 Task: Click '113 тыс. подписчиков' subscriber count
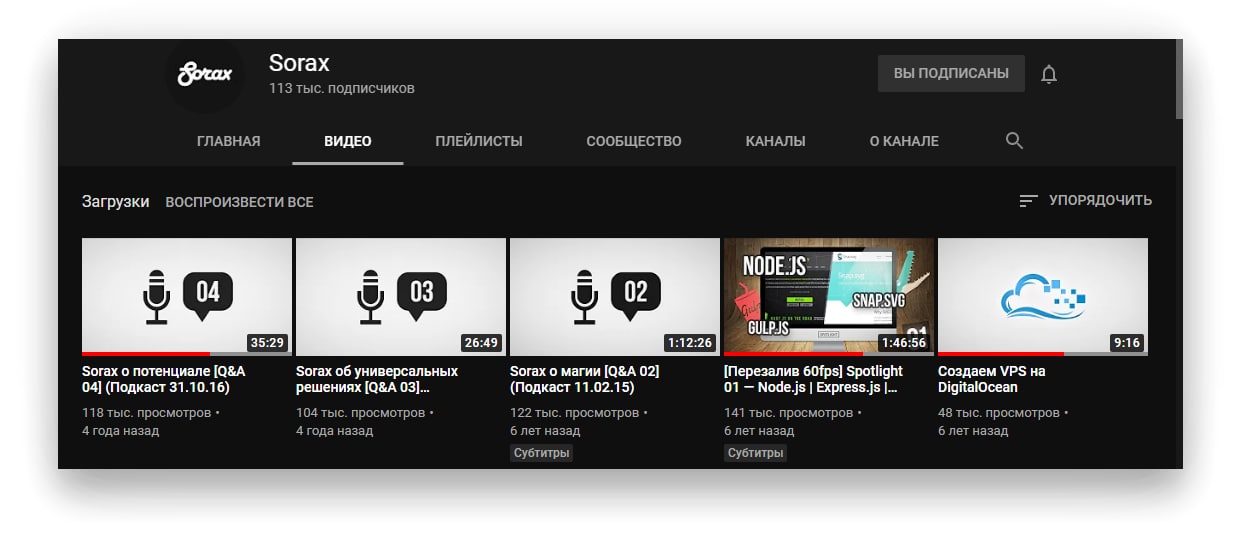click(341, 88)
